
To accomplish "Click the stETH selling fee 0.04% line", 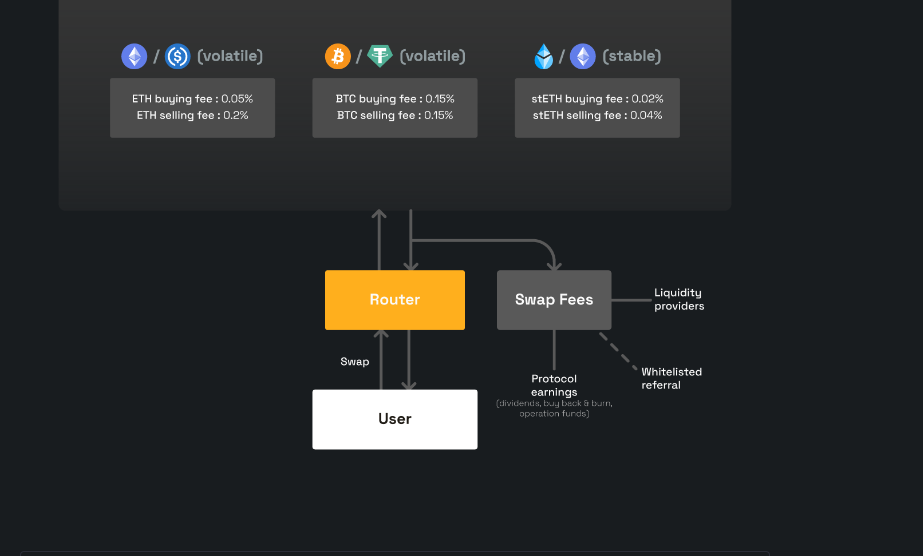I will [x=597, y=115].
